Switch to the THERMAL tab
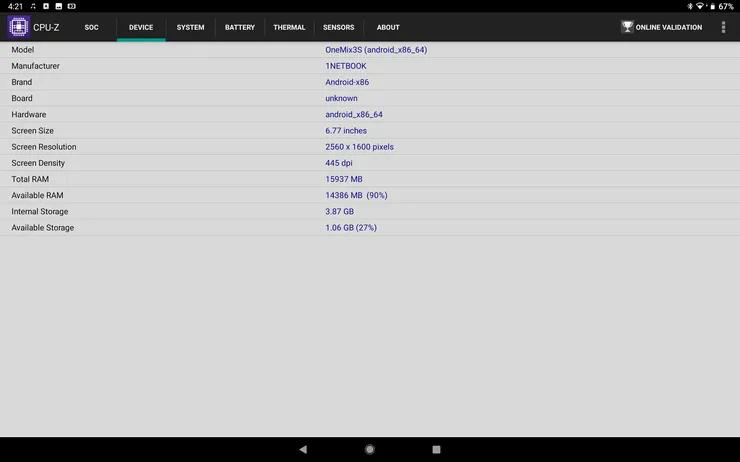Image resolution: width=740 pixels, height=462 pixels. 289,27
